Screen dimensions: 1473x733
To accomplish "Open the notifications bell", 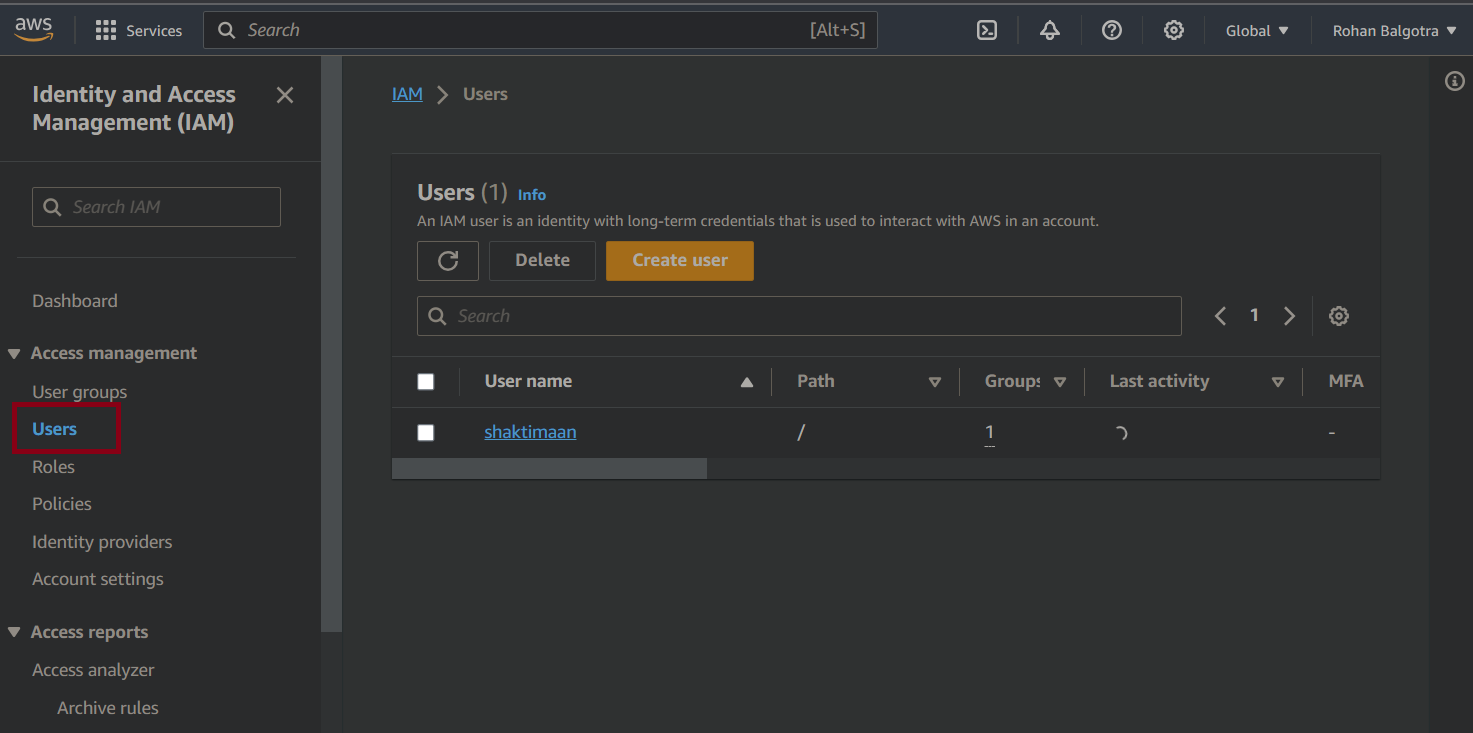I will pyautogui.click(x=1049, y=31).
